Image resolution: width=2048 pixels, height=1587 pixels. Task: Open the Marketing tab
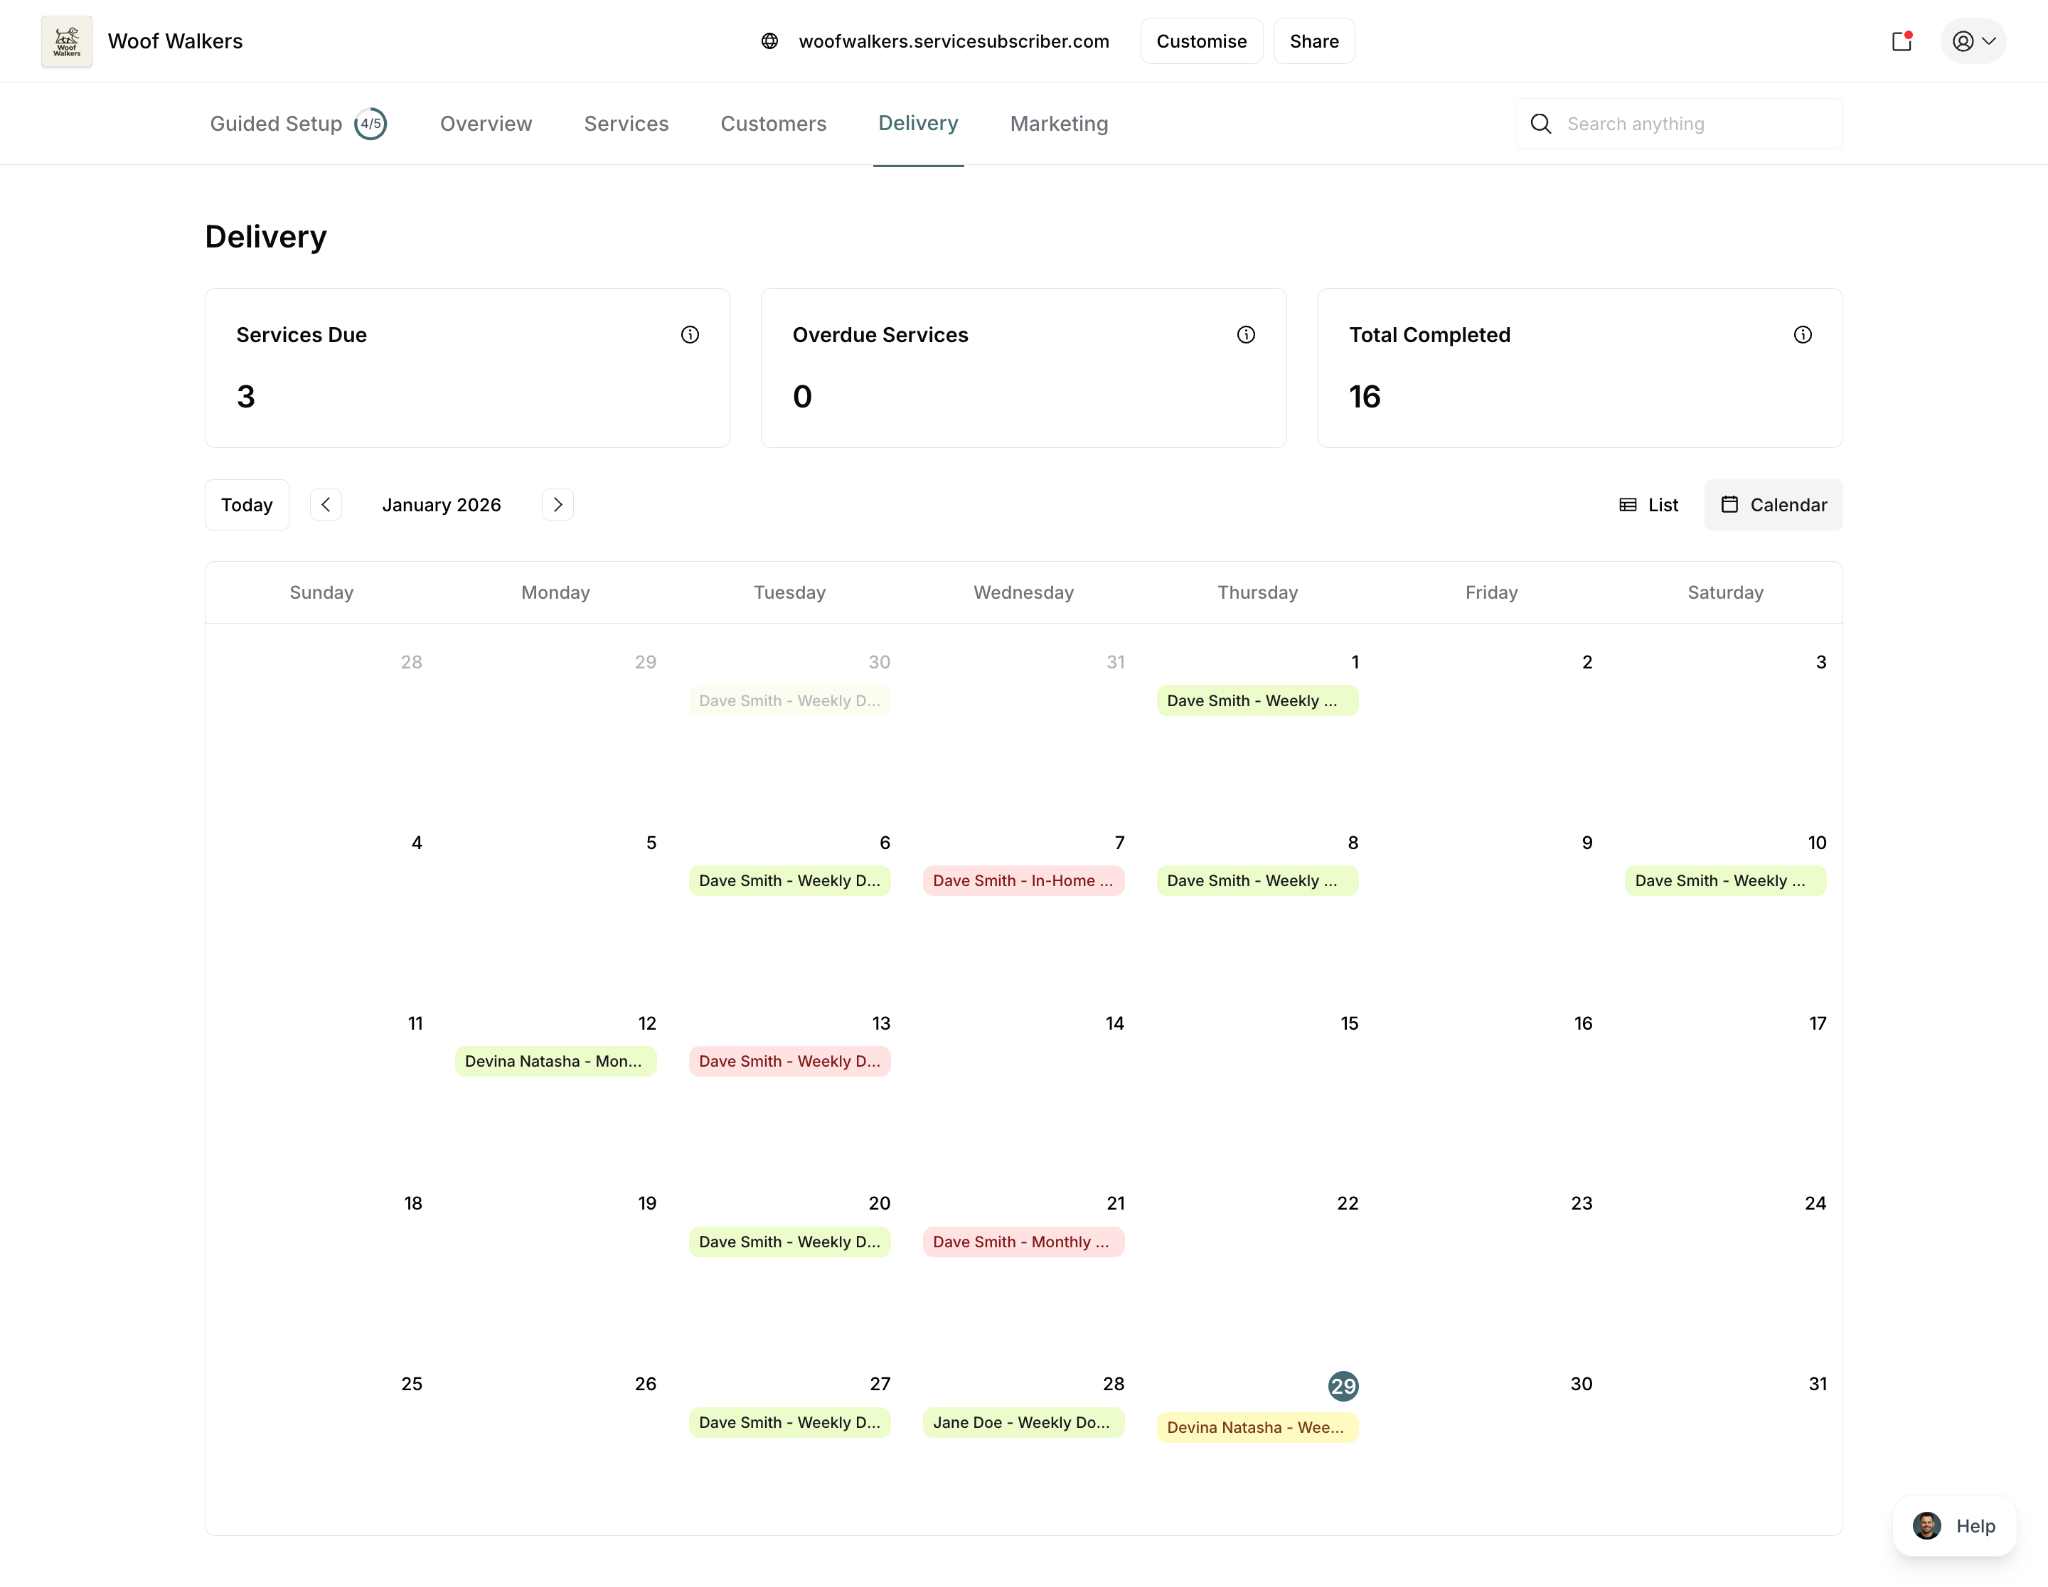coord(1058,124)
